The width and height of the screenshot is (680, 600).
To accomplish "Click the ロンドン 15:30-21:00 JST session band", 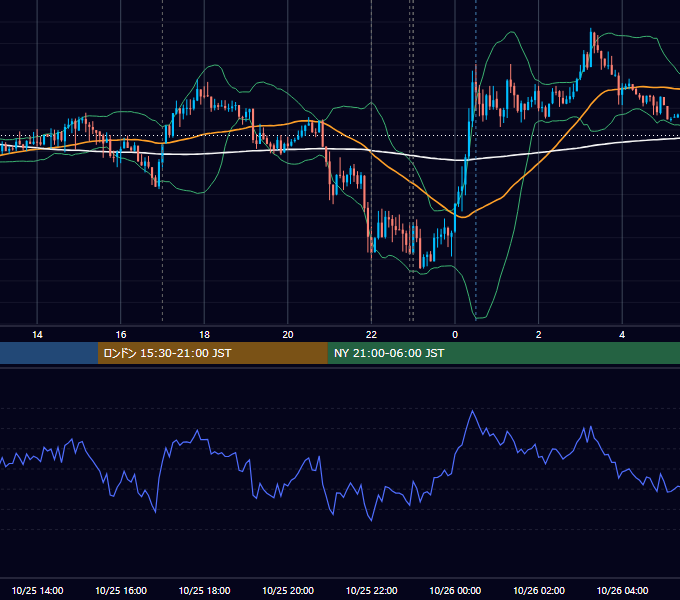I will (212, 353).
